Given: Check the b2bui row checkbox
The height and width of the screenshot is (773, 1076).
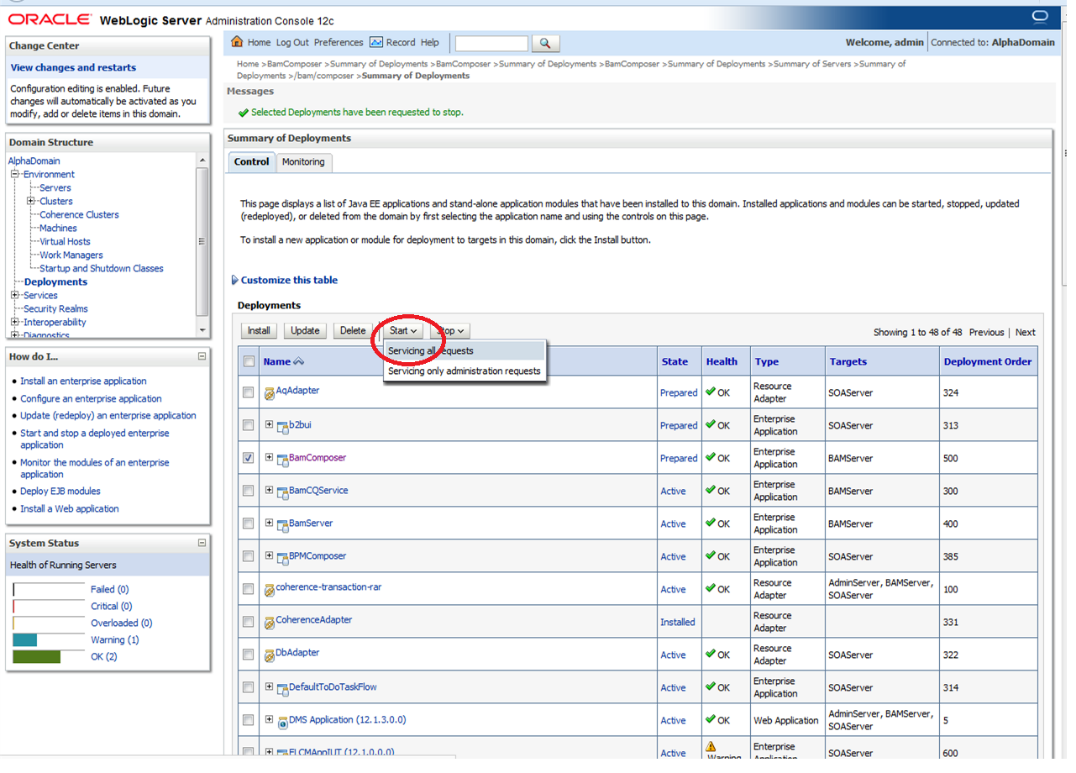Looking at the screenshot, I should click(x=248, y=426).
